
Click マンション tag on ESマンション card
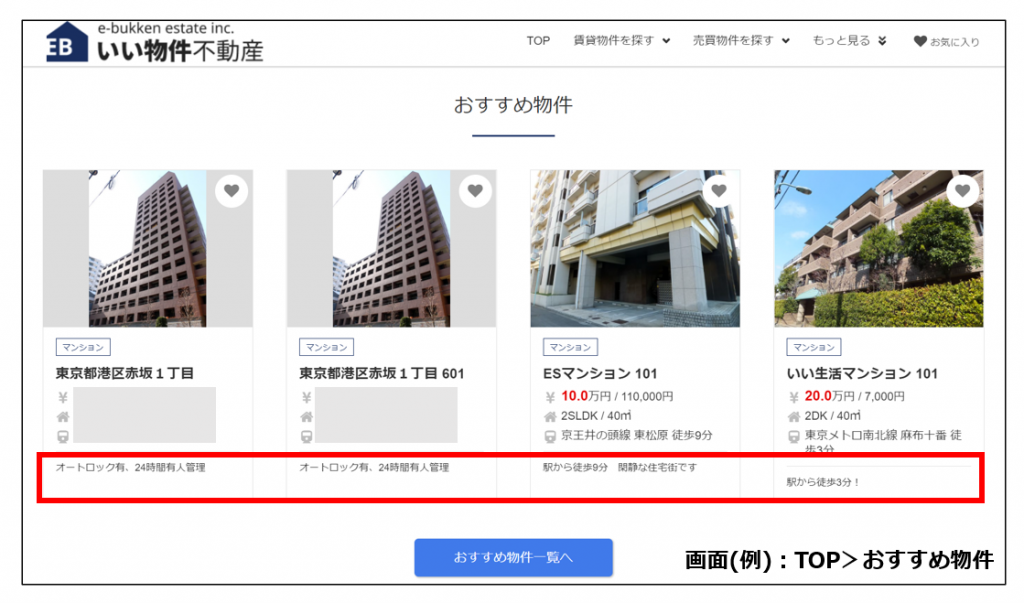pyautogui.click(x=570, y=347)
